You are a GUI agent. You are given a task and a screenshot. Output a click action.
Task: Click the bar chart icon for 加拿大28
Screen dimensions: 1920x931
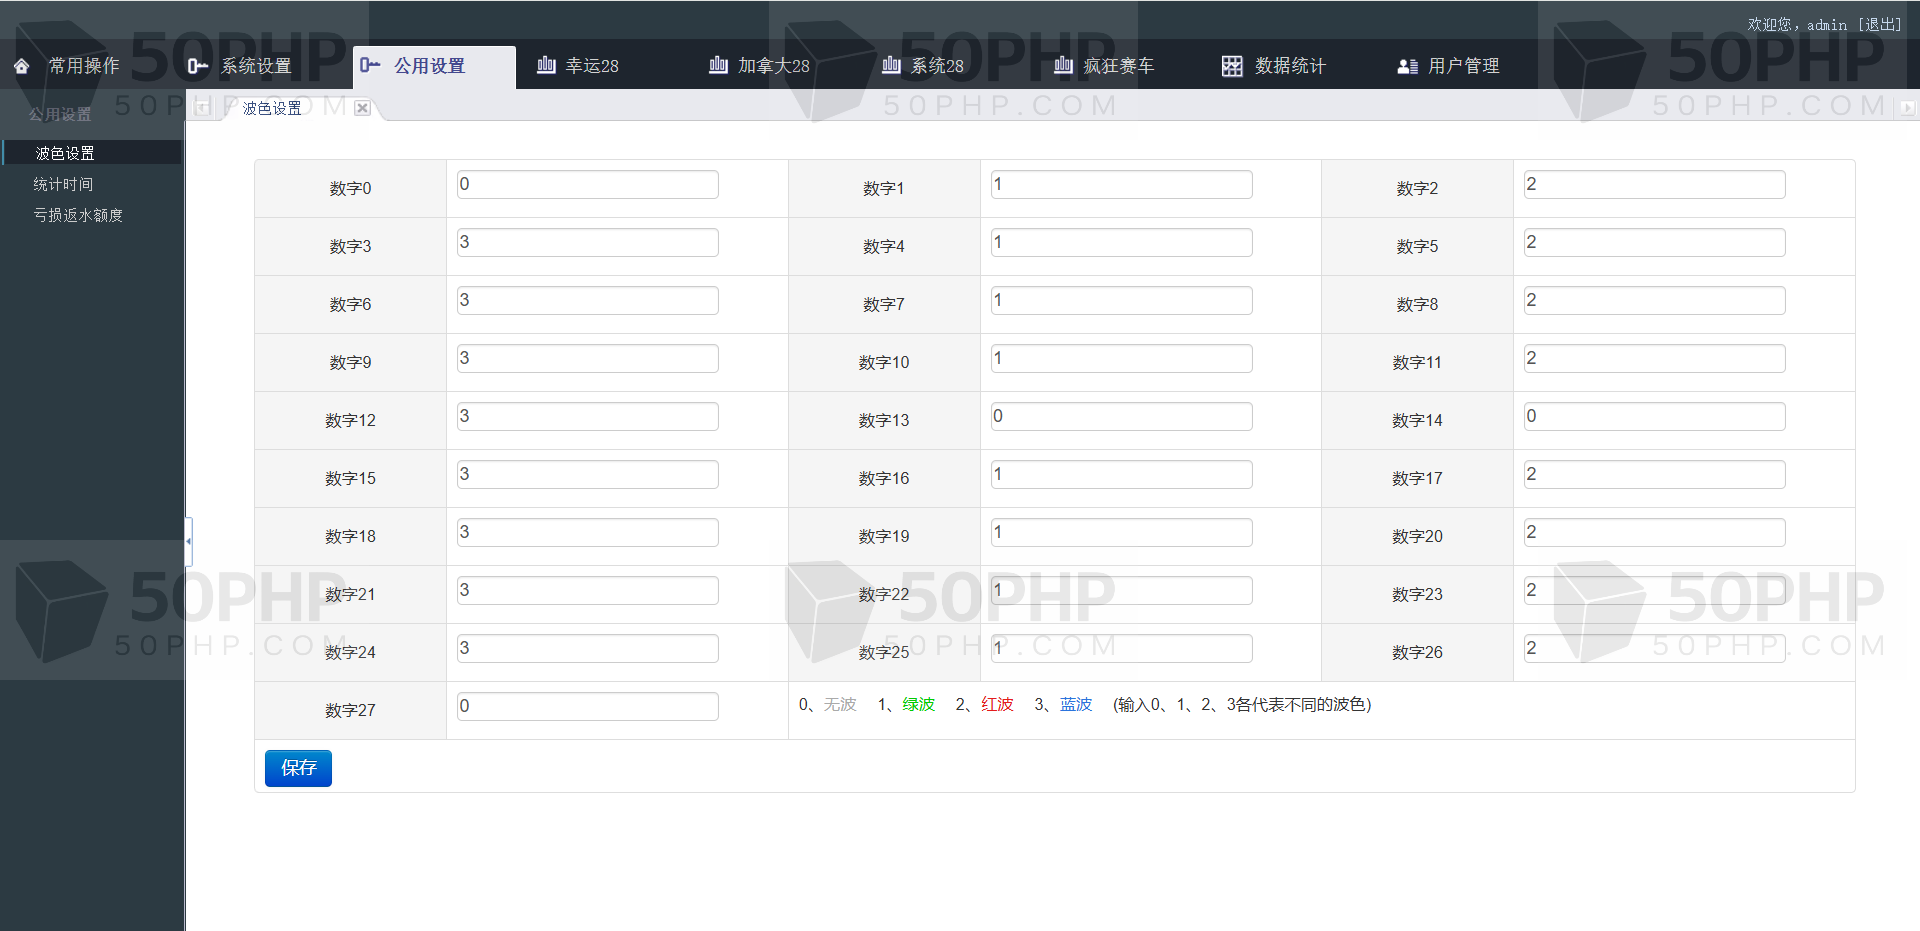(x=718, y=65)
